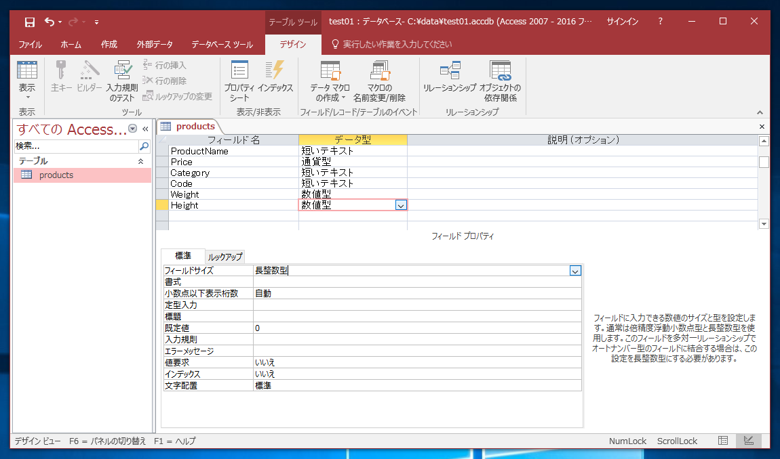Choose ルックアップの変更 lookup modification

(178, 96)
